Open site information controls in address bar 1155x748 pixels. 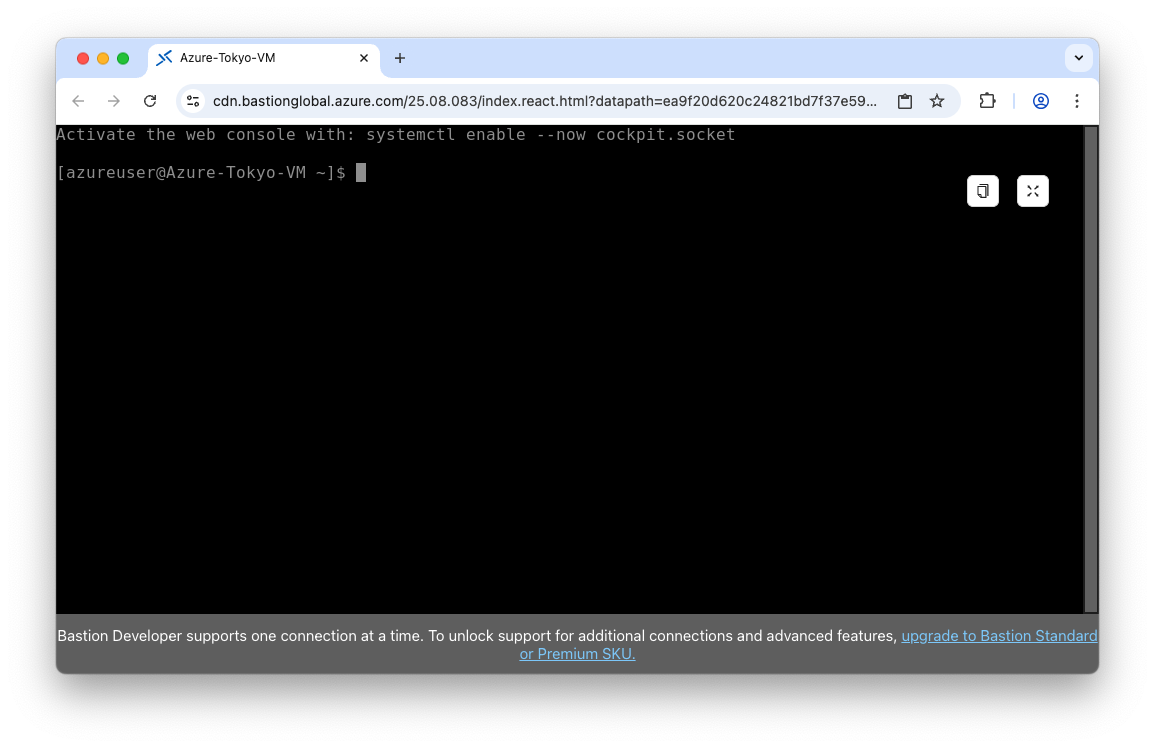pos(193,101)
